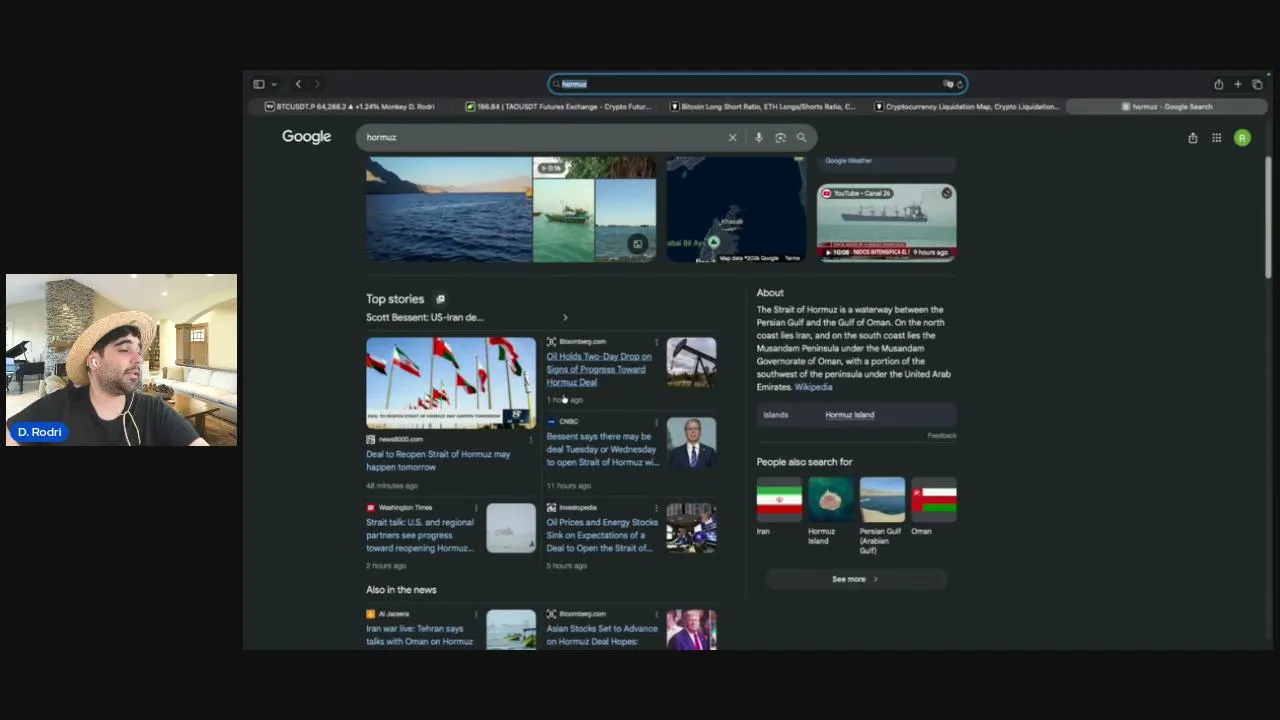Open the Safari share button
1280x720 pixels.
[1218, 84]
